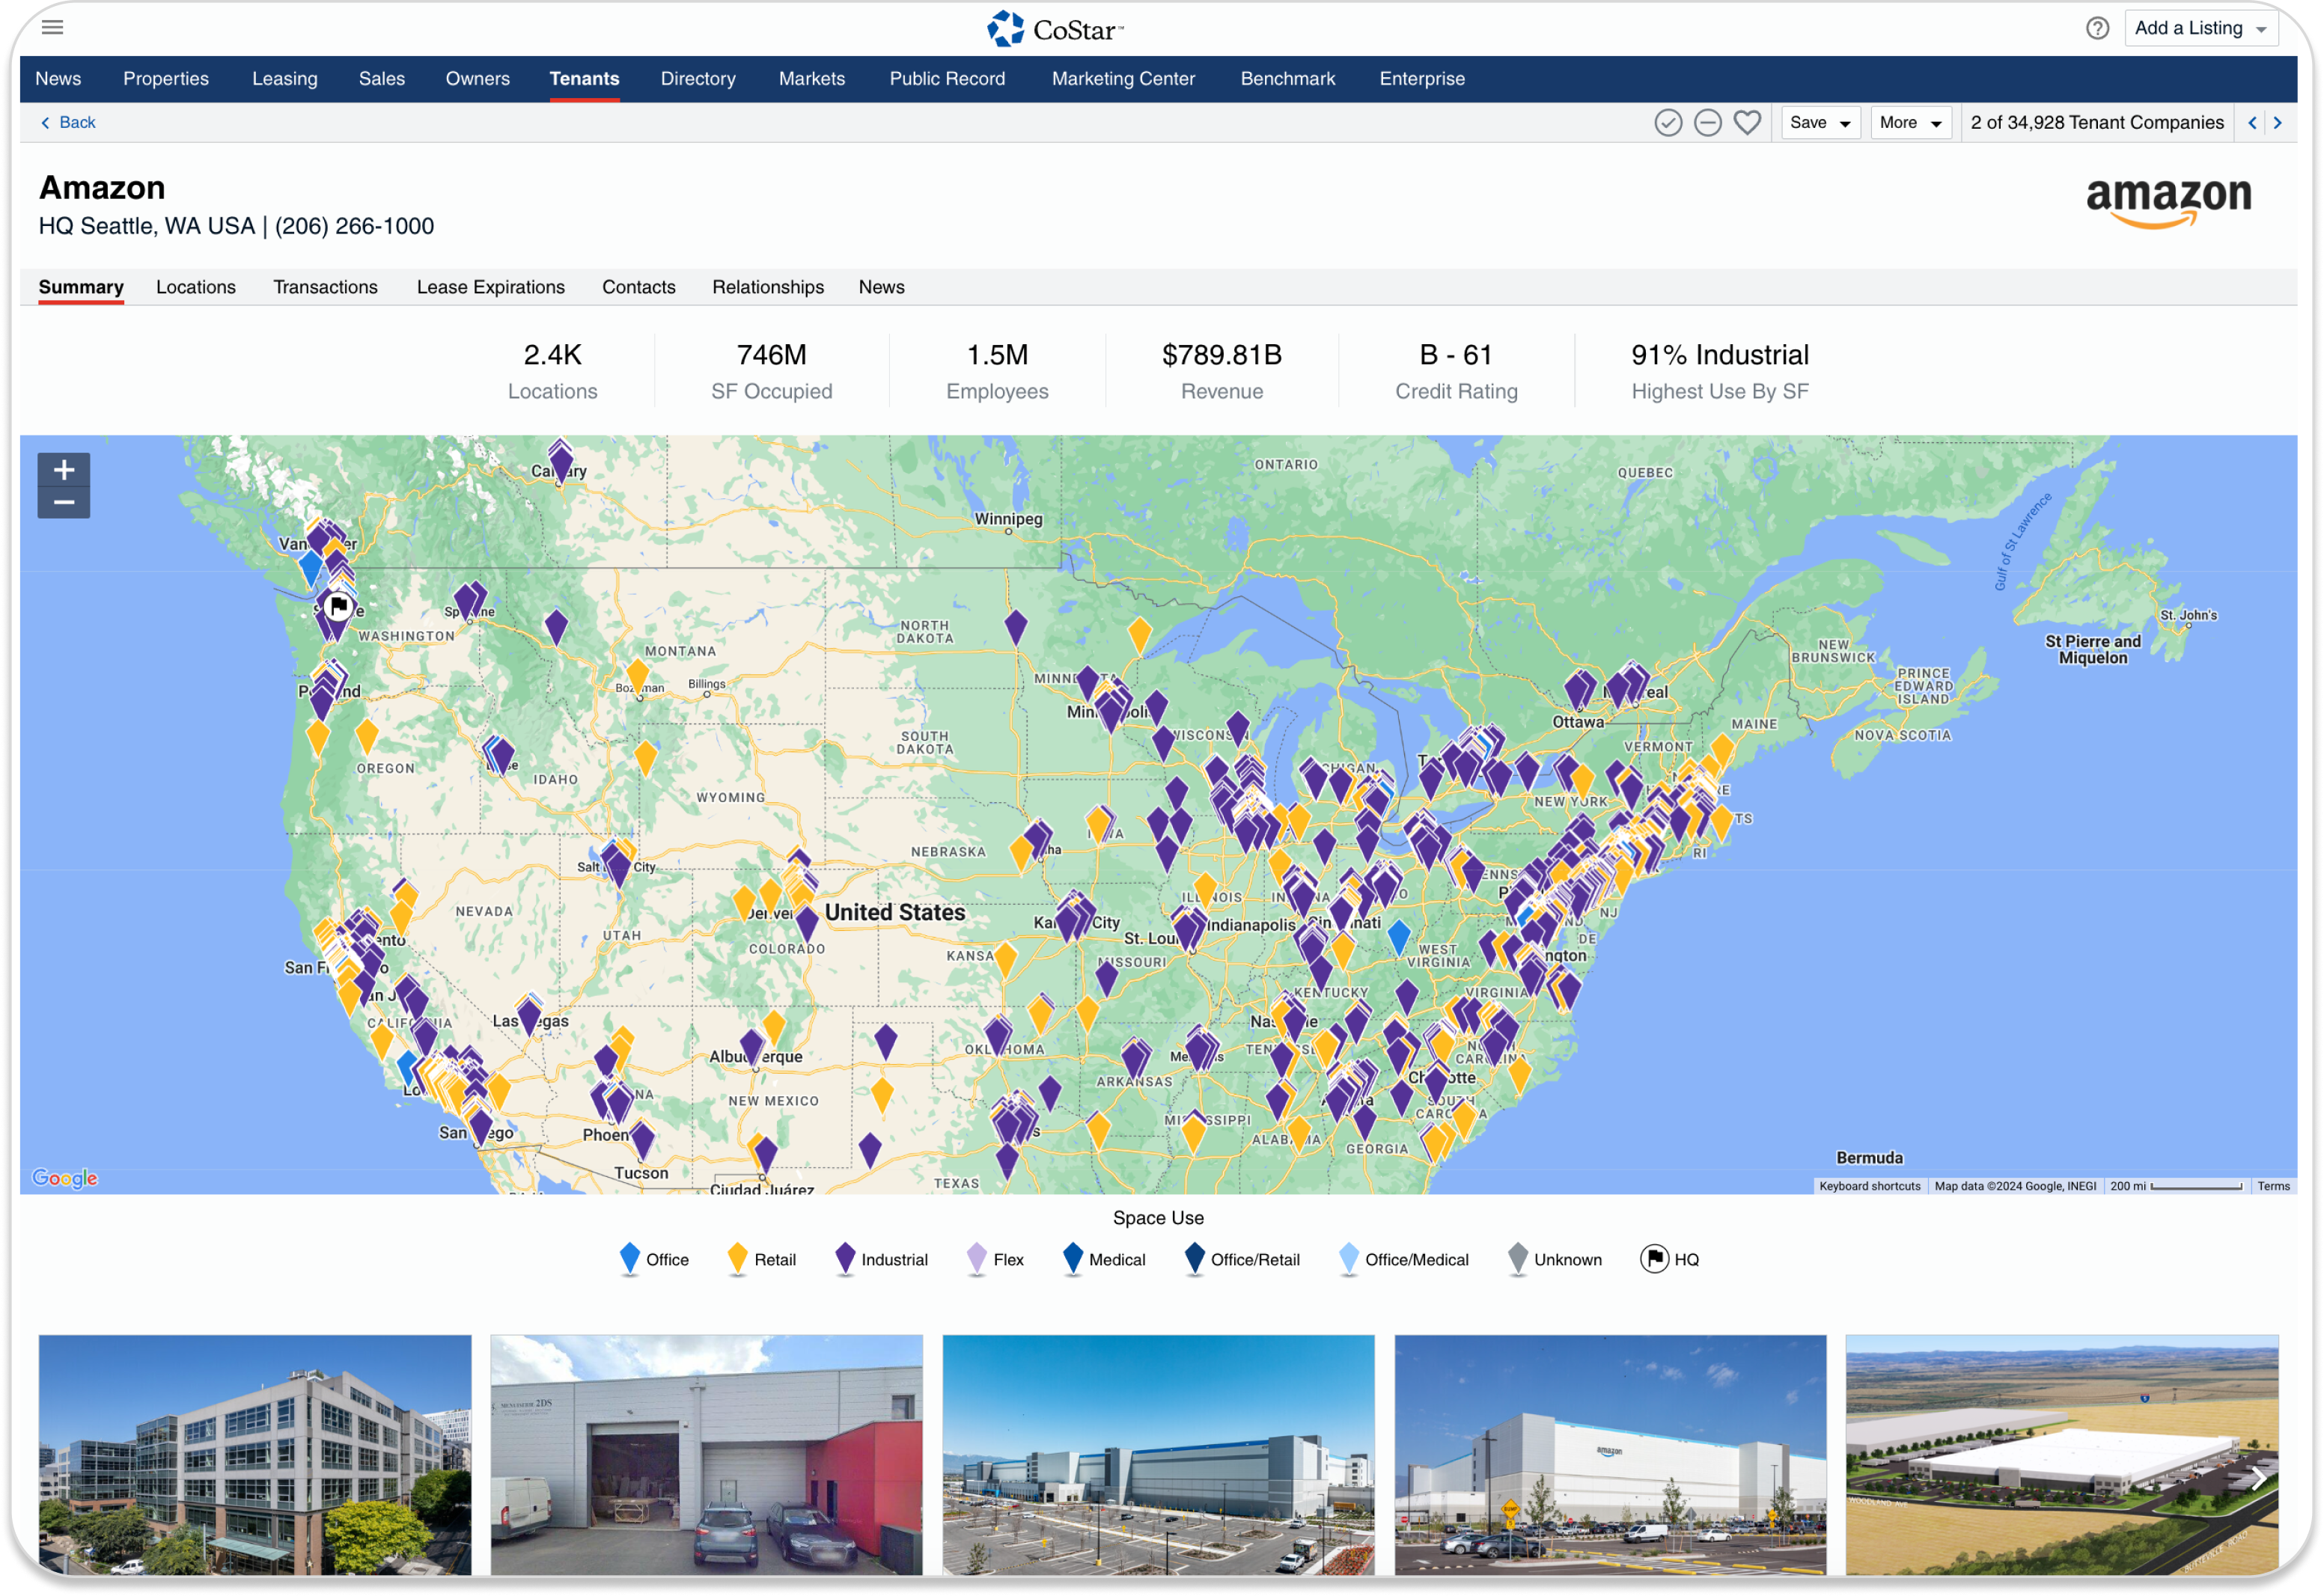Open the Properties menu item
The image size is (2324, 1596).
pyautogui.click(x=166, y=79)
